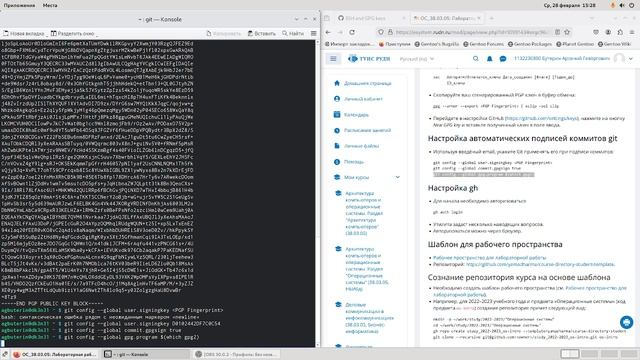
Task: Open the volume control in system tray
Action: [622, 5]
